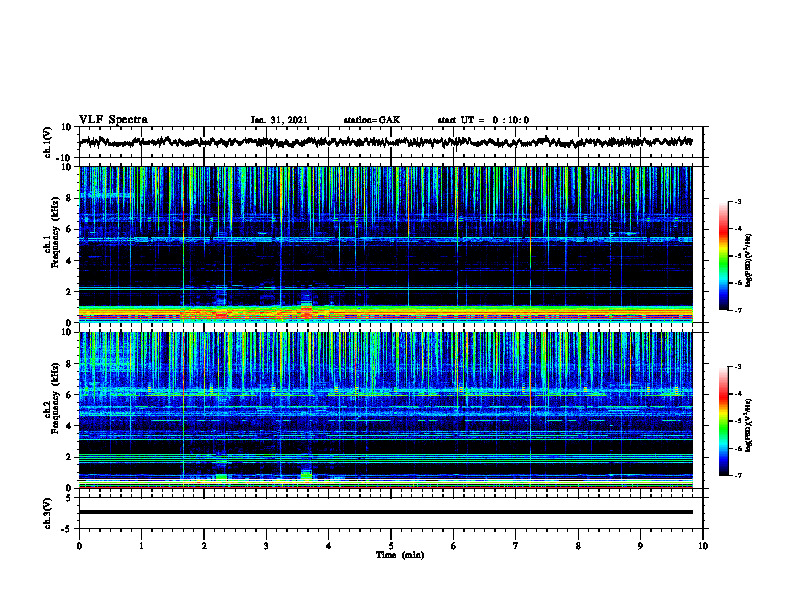Click the "VLF Spectra" plot title
The width and height of the screenshot is (792, 612).
tap(113, 120)
